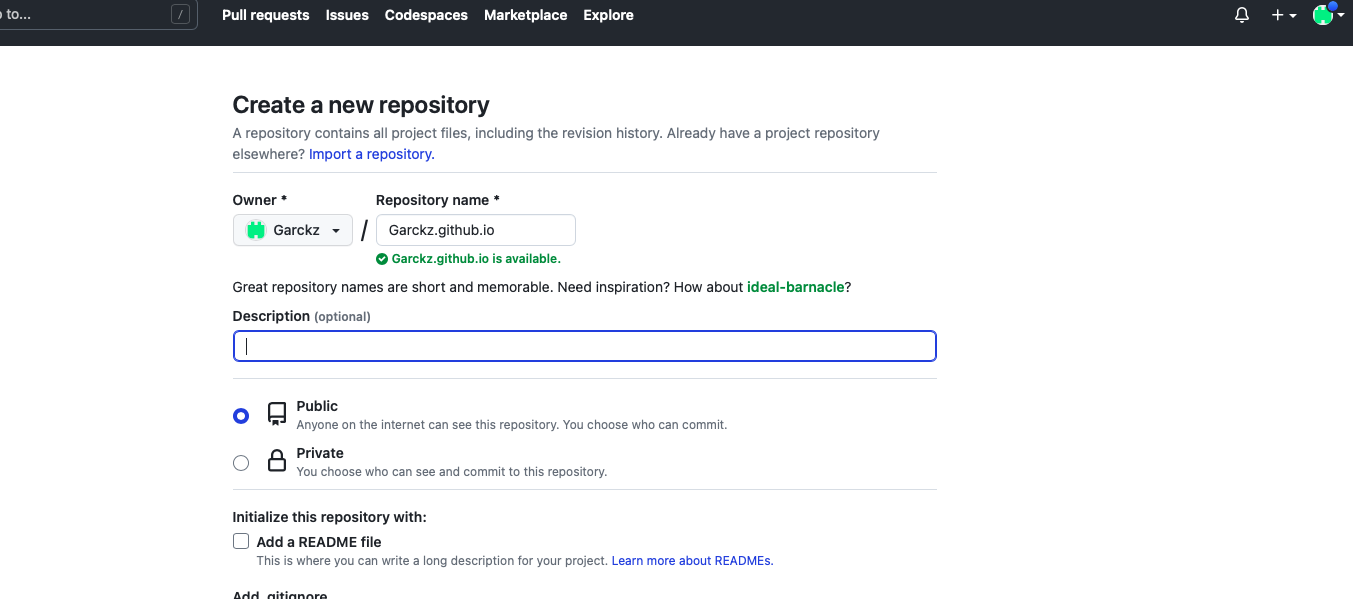
Task: Enable Add a README file checkbox
Action: [241, 541]
